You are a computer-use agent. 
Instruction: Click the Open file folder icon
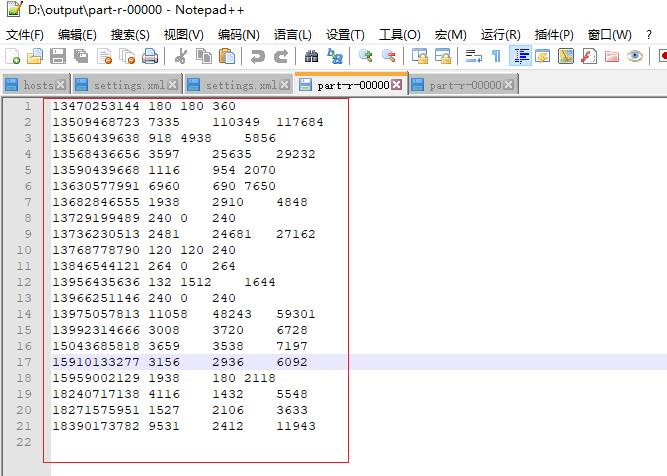point(35,56)
